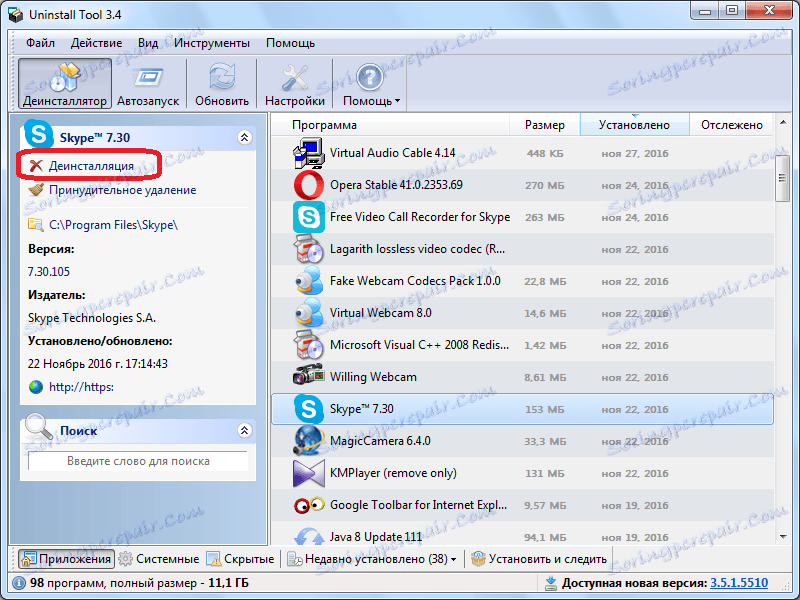Select the Lagarith lossless video codec icon
This screenshot has width=800, height=600.
(309, 249)
